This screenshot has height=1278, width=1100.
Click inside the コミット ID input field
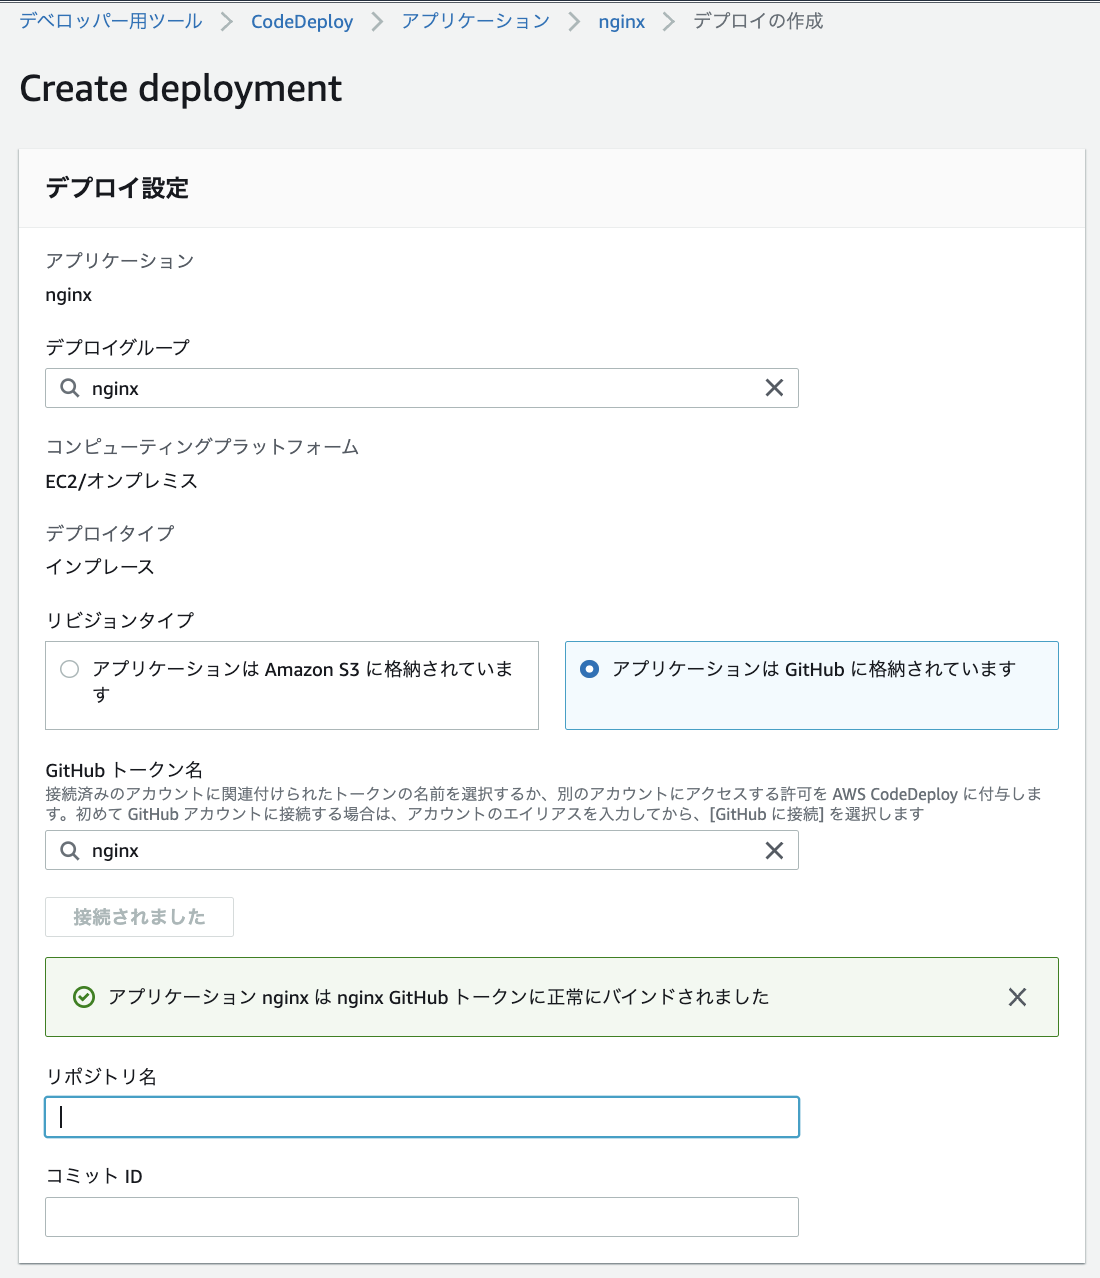[420, 1217]
